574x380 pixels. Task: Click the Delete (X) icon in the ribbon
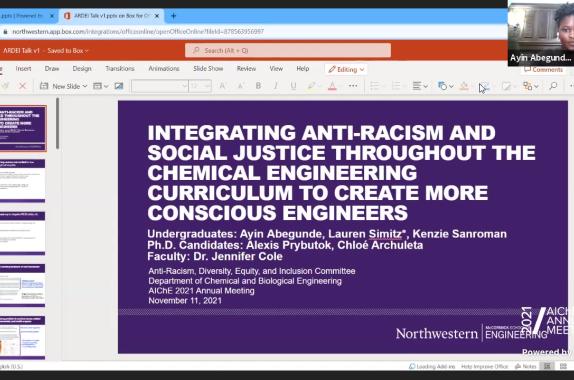pyautogui.click(x=22, y=86)
